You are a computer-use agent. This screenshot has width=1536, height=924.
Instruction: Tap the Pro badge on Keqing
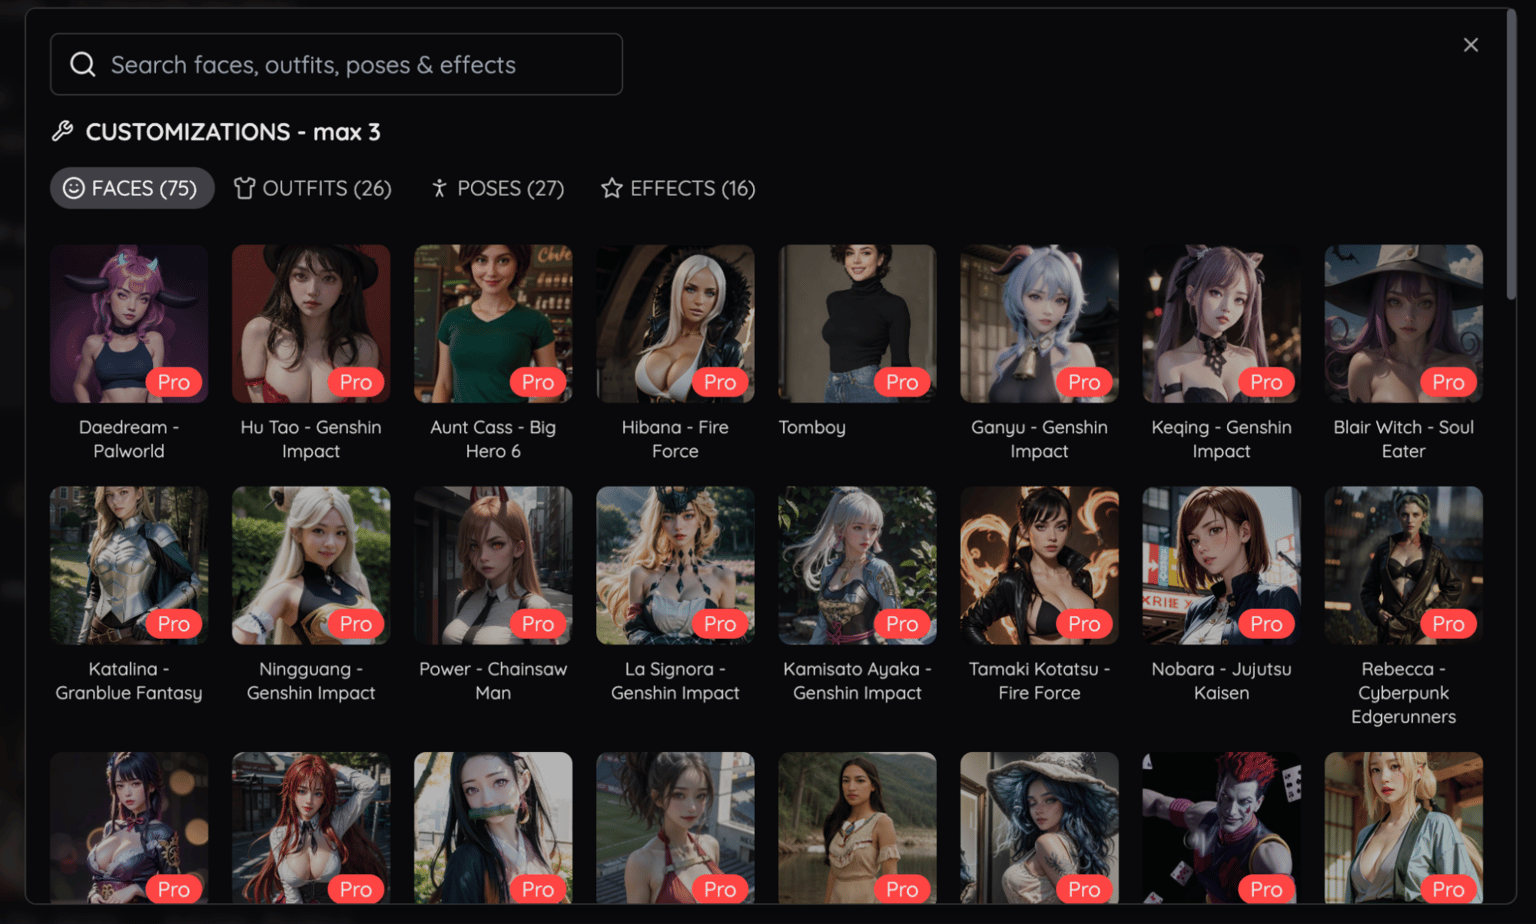[1266, 382]
